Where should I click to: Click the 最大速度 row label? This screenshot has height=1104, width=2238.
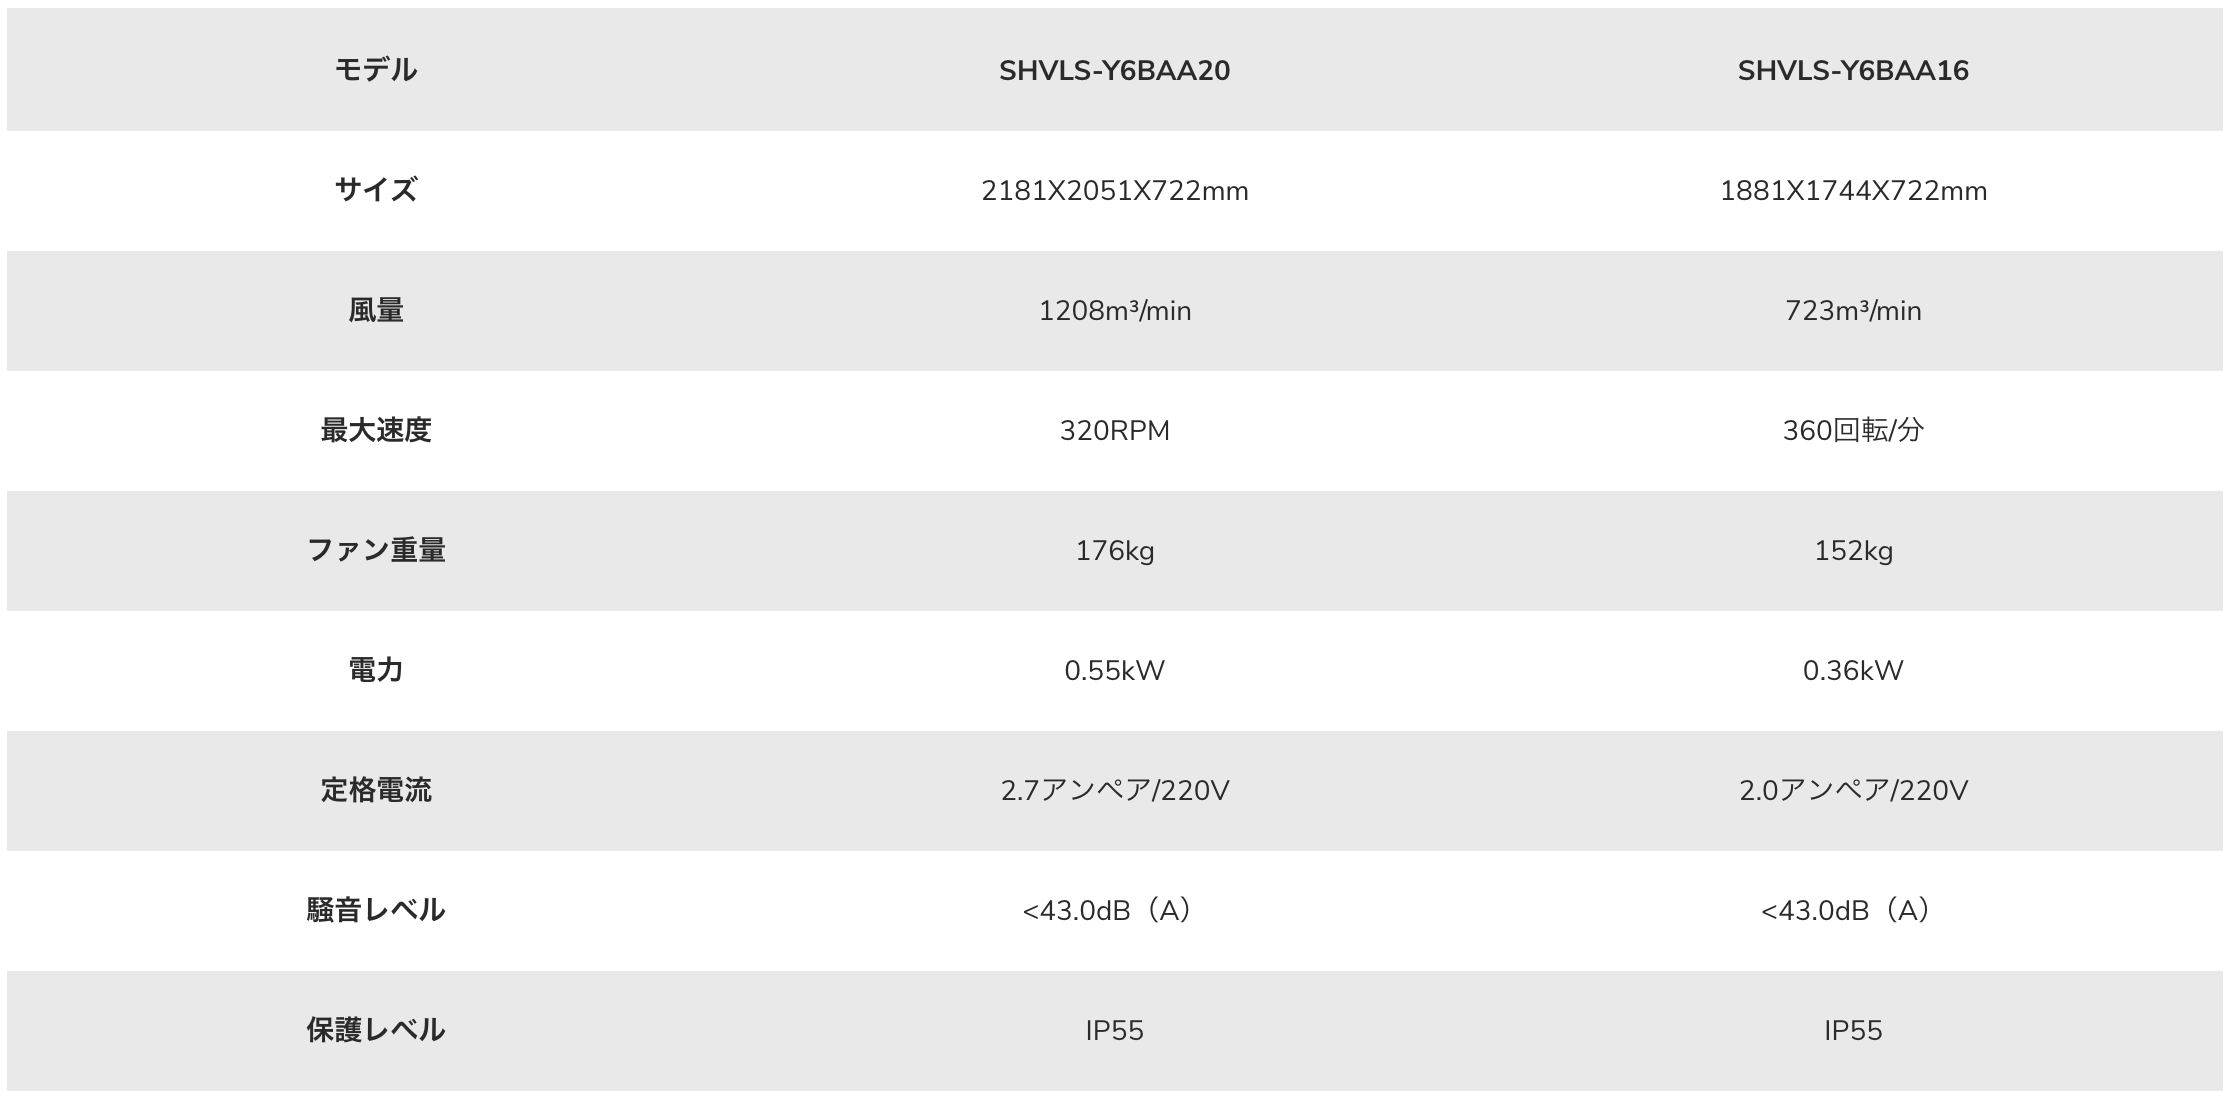(x=375, y=430)
